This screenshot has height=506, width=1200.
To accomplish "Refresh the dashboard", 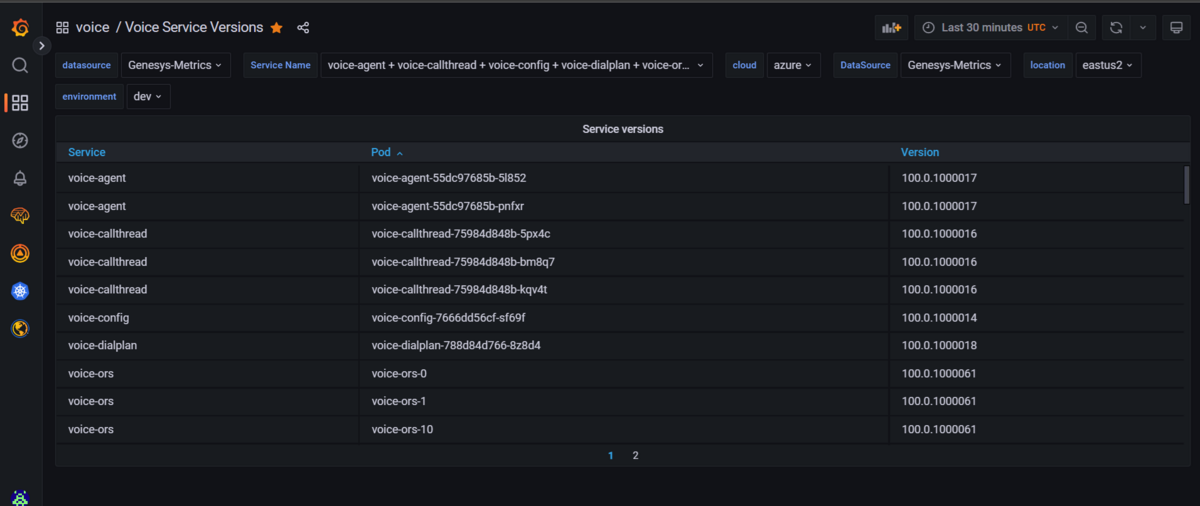I will (1116, 28).
